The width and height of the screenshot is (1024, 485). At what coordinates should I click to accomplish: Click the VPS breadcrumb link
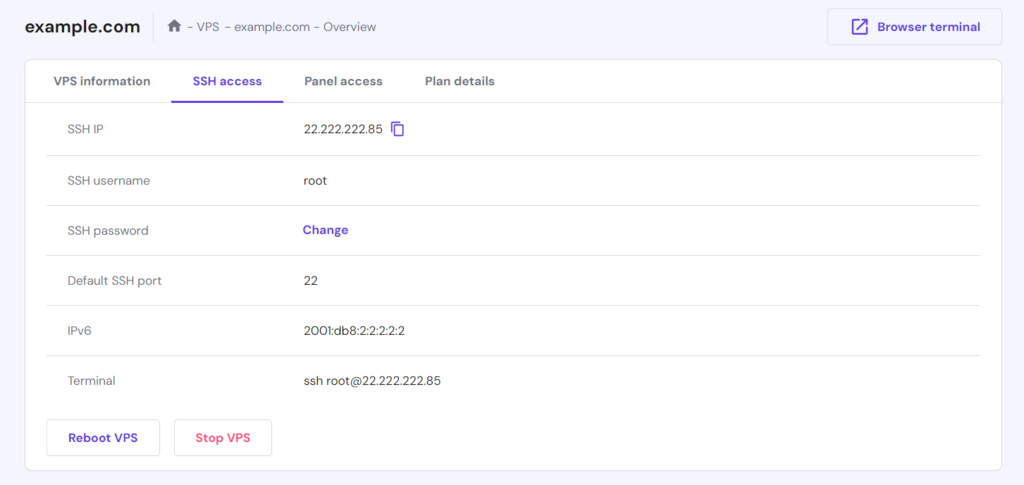pyautogui.click(x=208, y=27)
